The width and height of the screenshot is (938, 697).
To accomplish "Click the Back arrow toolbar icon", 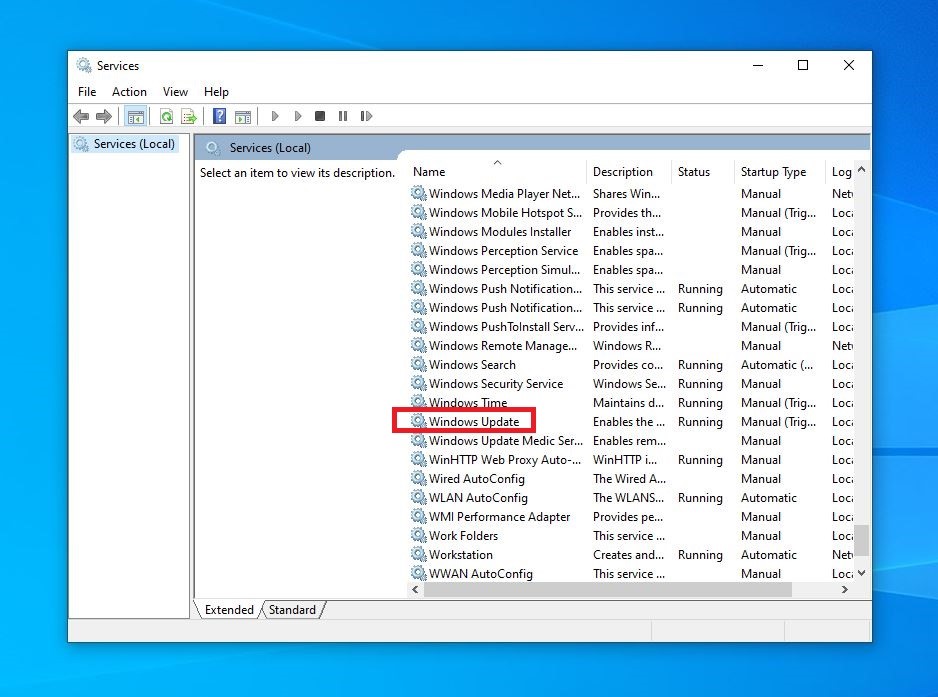I will click(81, 117).
